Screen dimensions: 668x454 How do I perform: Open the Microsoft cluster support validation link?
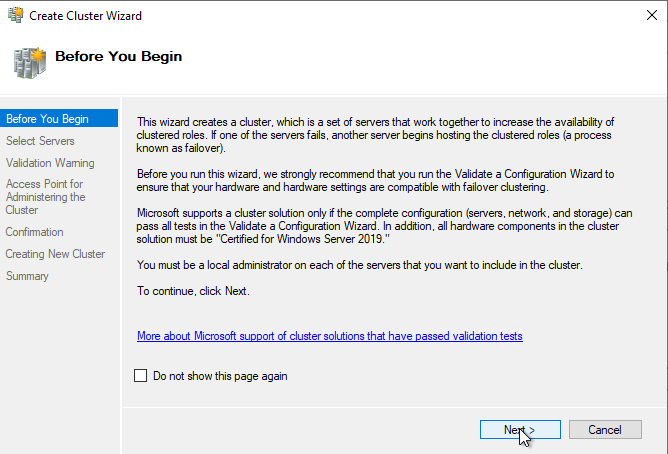tap(330, 336)
